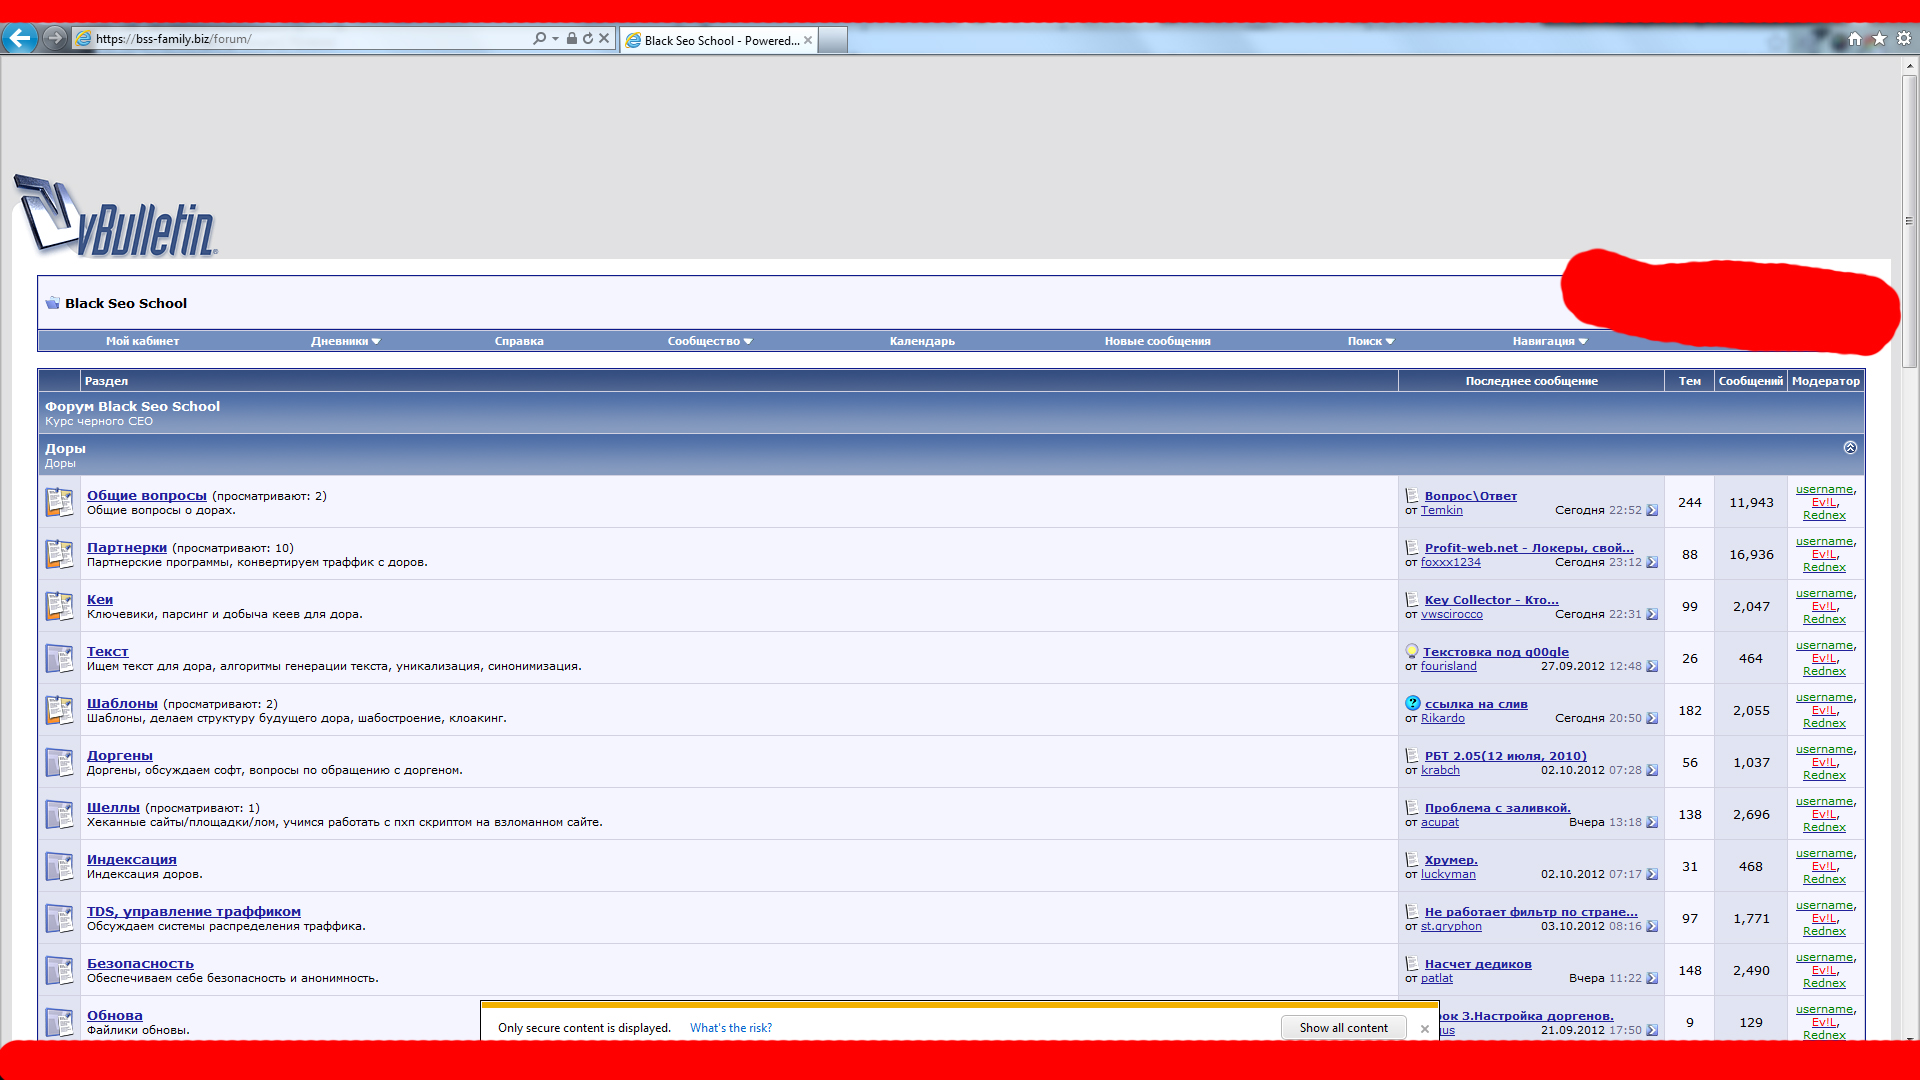Open Шаблоны forum link

pyautogui.click(x=122, y=703)
